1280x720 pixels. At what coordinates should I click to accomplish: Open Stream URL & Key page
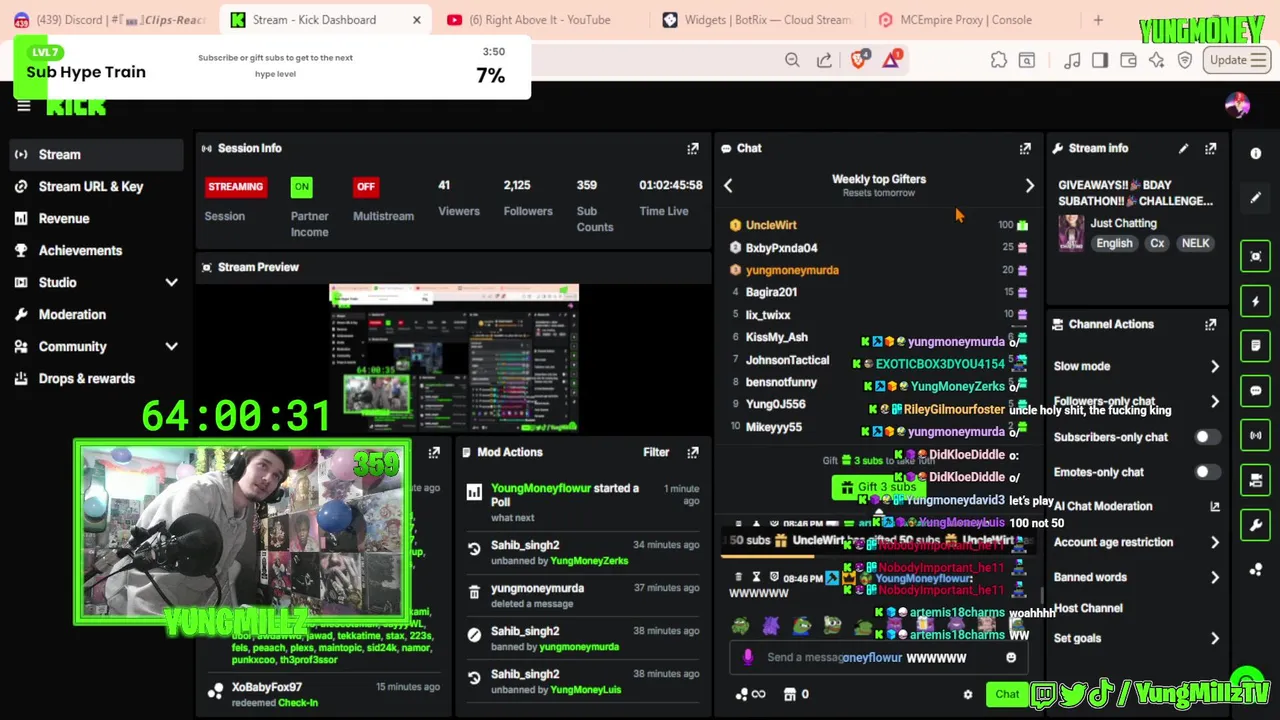pos(96,186)
